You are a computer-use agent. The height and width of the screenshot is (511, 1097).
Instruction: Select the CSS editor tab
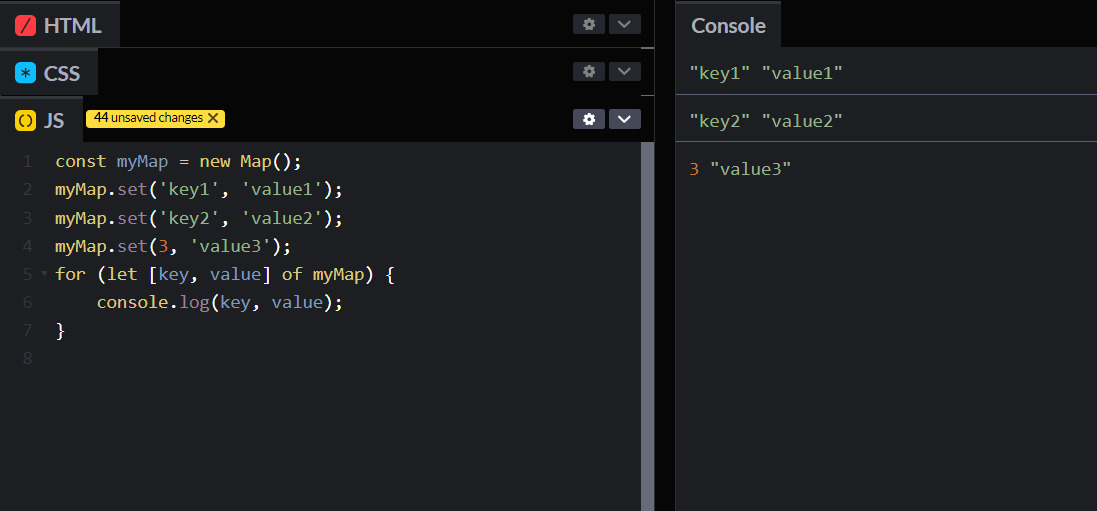point(61,73)
